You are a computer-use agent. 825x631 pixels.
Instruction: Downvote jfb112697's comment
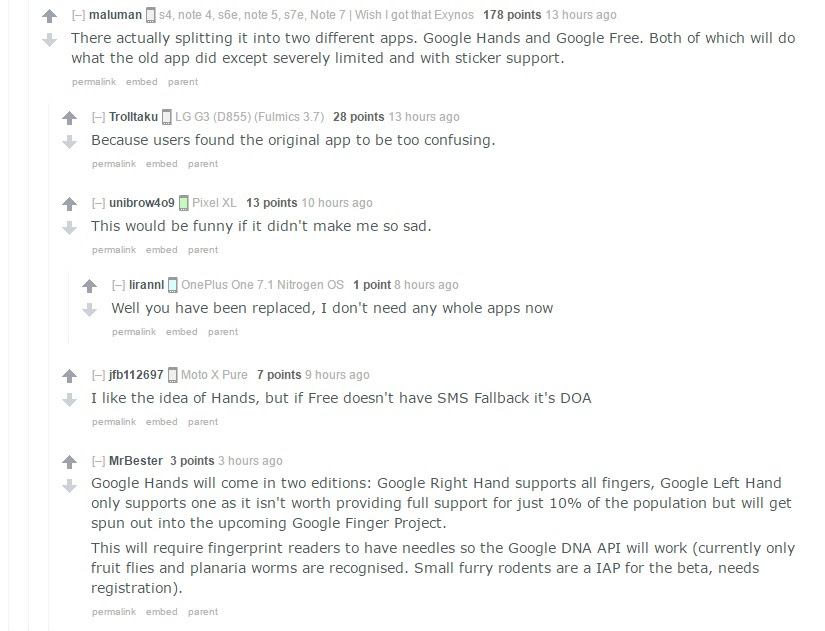[x=69, y=400]
